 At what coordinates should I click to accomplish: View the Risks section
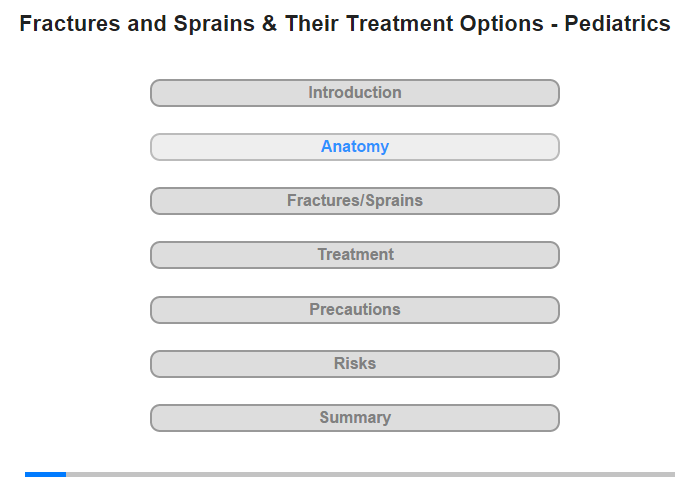click(354, 364)
